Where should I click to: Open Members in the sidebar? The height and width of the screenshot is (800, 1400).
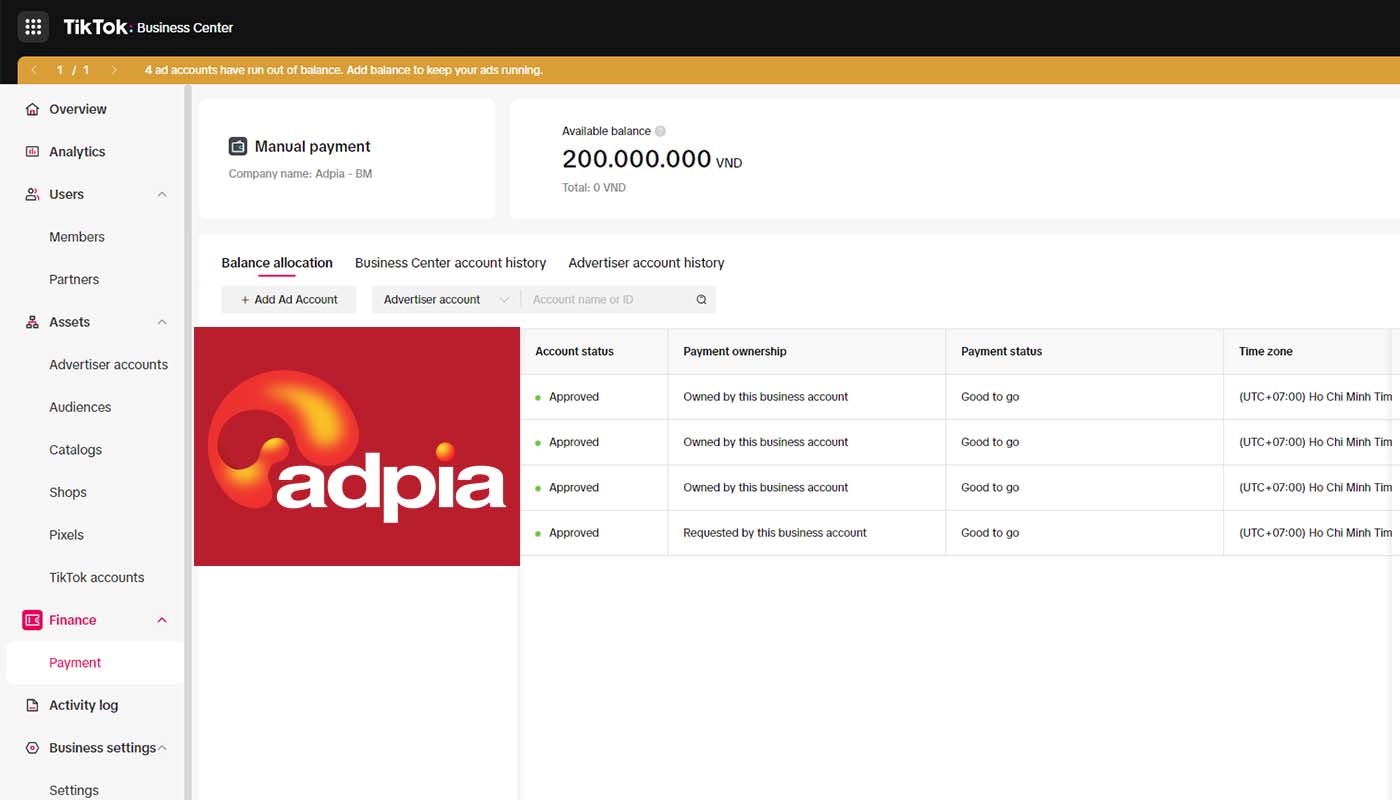(x=77, y=237)
